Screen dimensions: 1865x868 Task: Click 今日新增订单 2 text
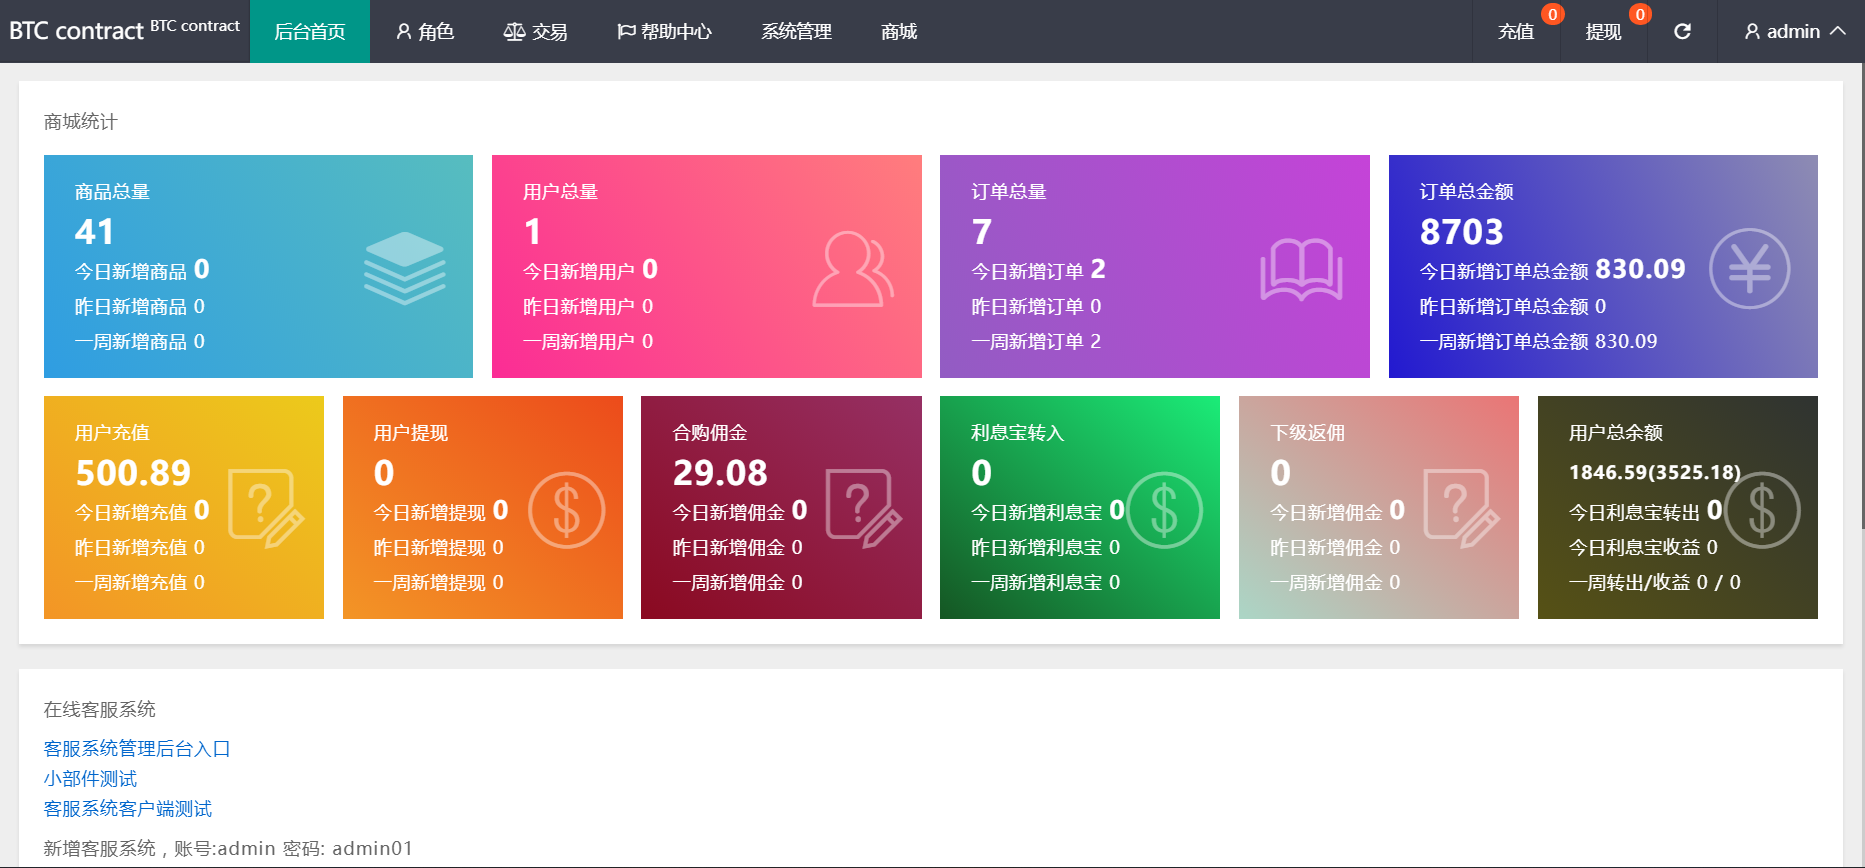[x=1038, y=270]
